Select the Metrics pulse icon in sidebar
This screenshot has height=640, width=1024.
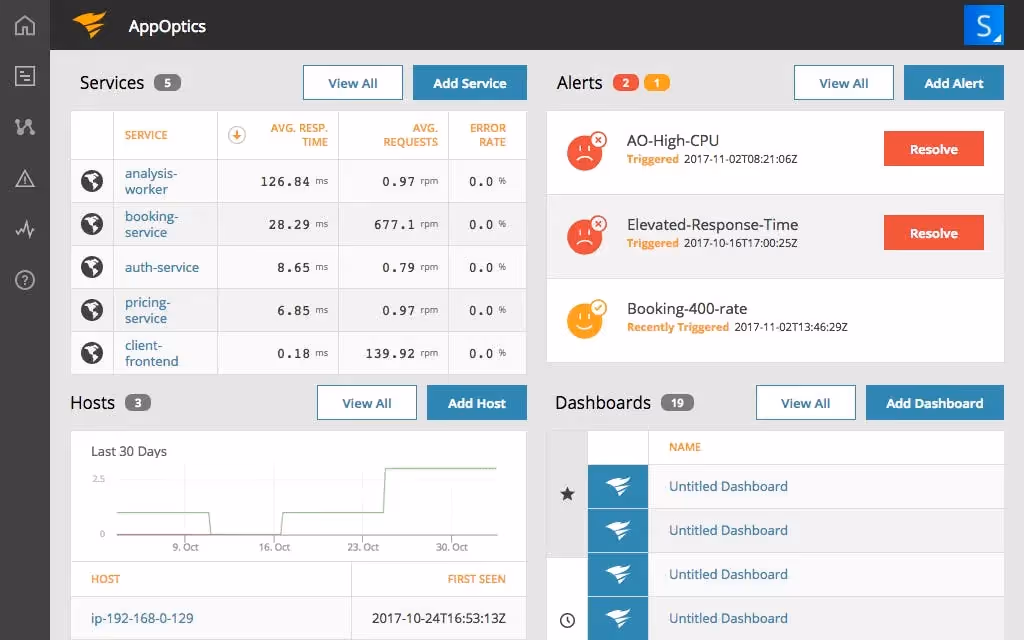click(x=24, y=229)
